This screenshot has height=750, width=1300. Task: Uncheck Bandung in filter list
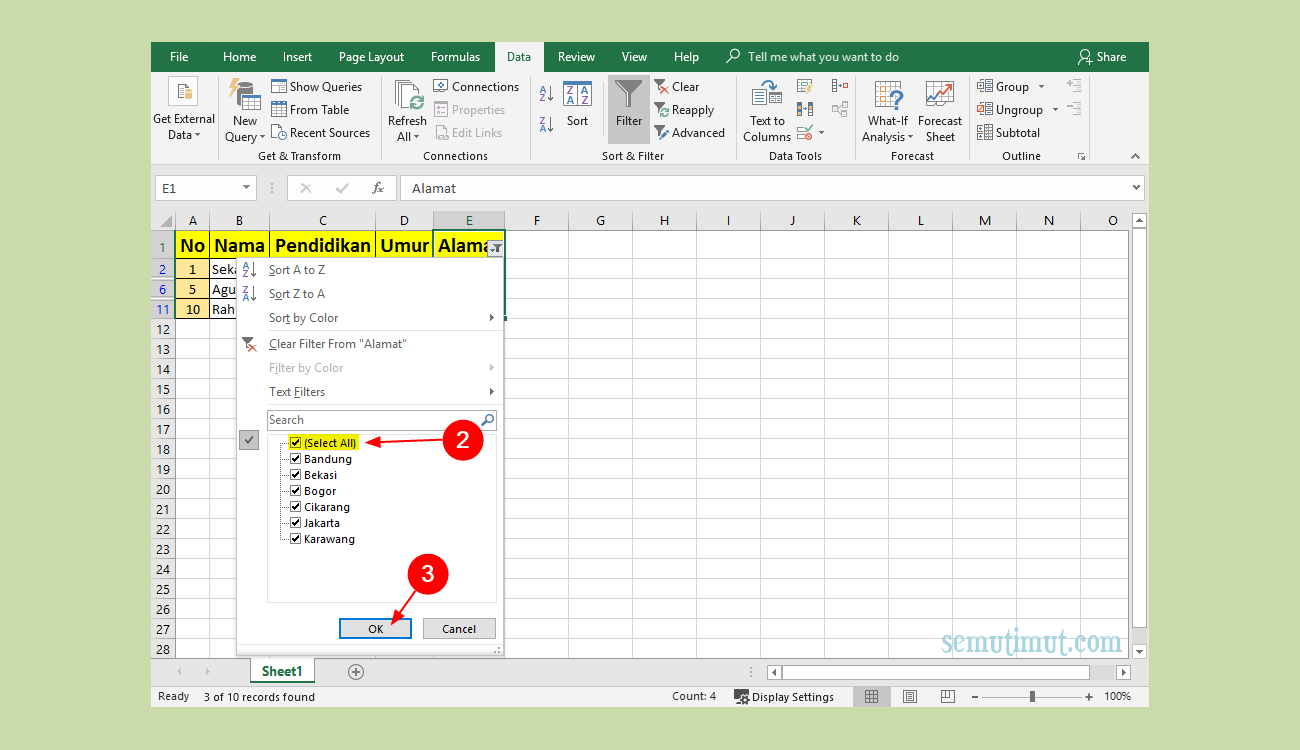[295, 459]
